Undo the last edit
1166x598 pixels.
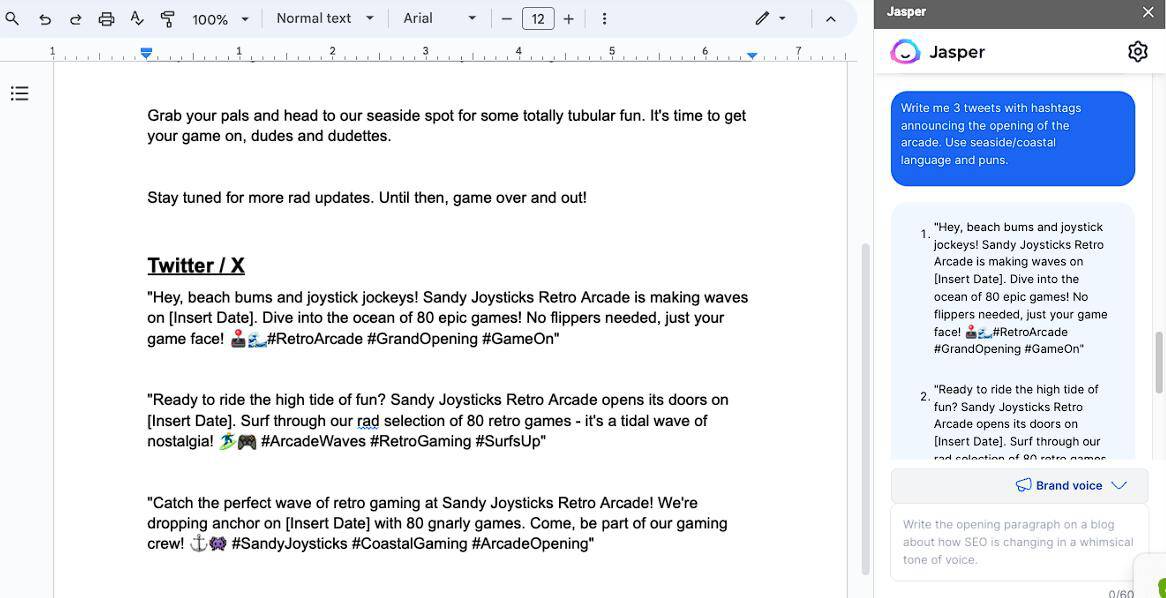[45, 19]
